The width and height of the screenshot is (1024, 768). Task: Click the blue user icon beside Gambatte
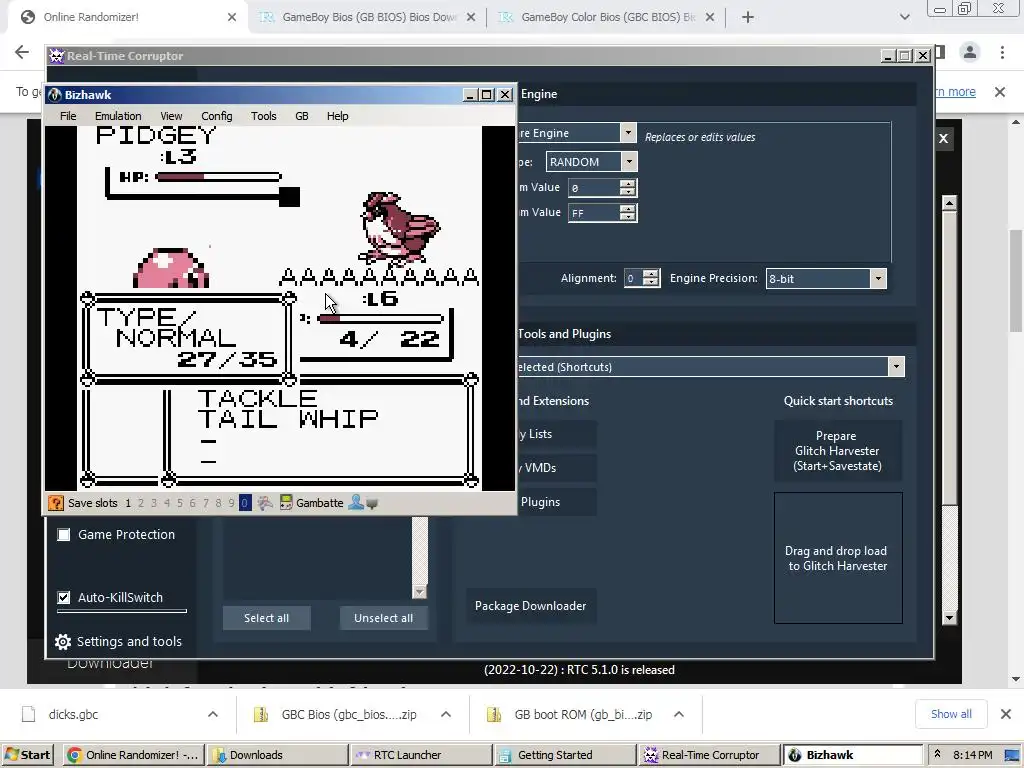[356, 502]
